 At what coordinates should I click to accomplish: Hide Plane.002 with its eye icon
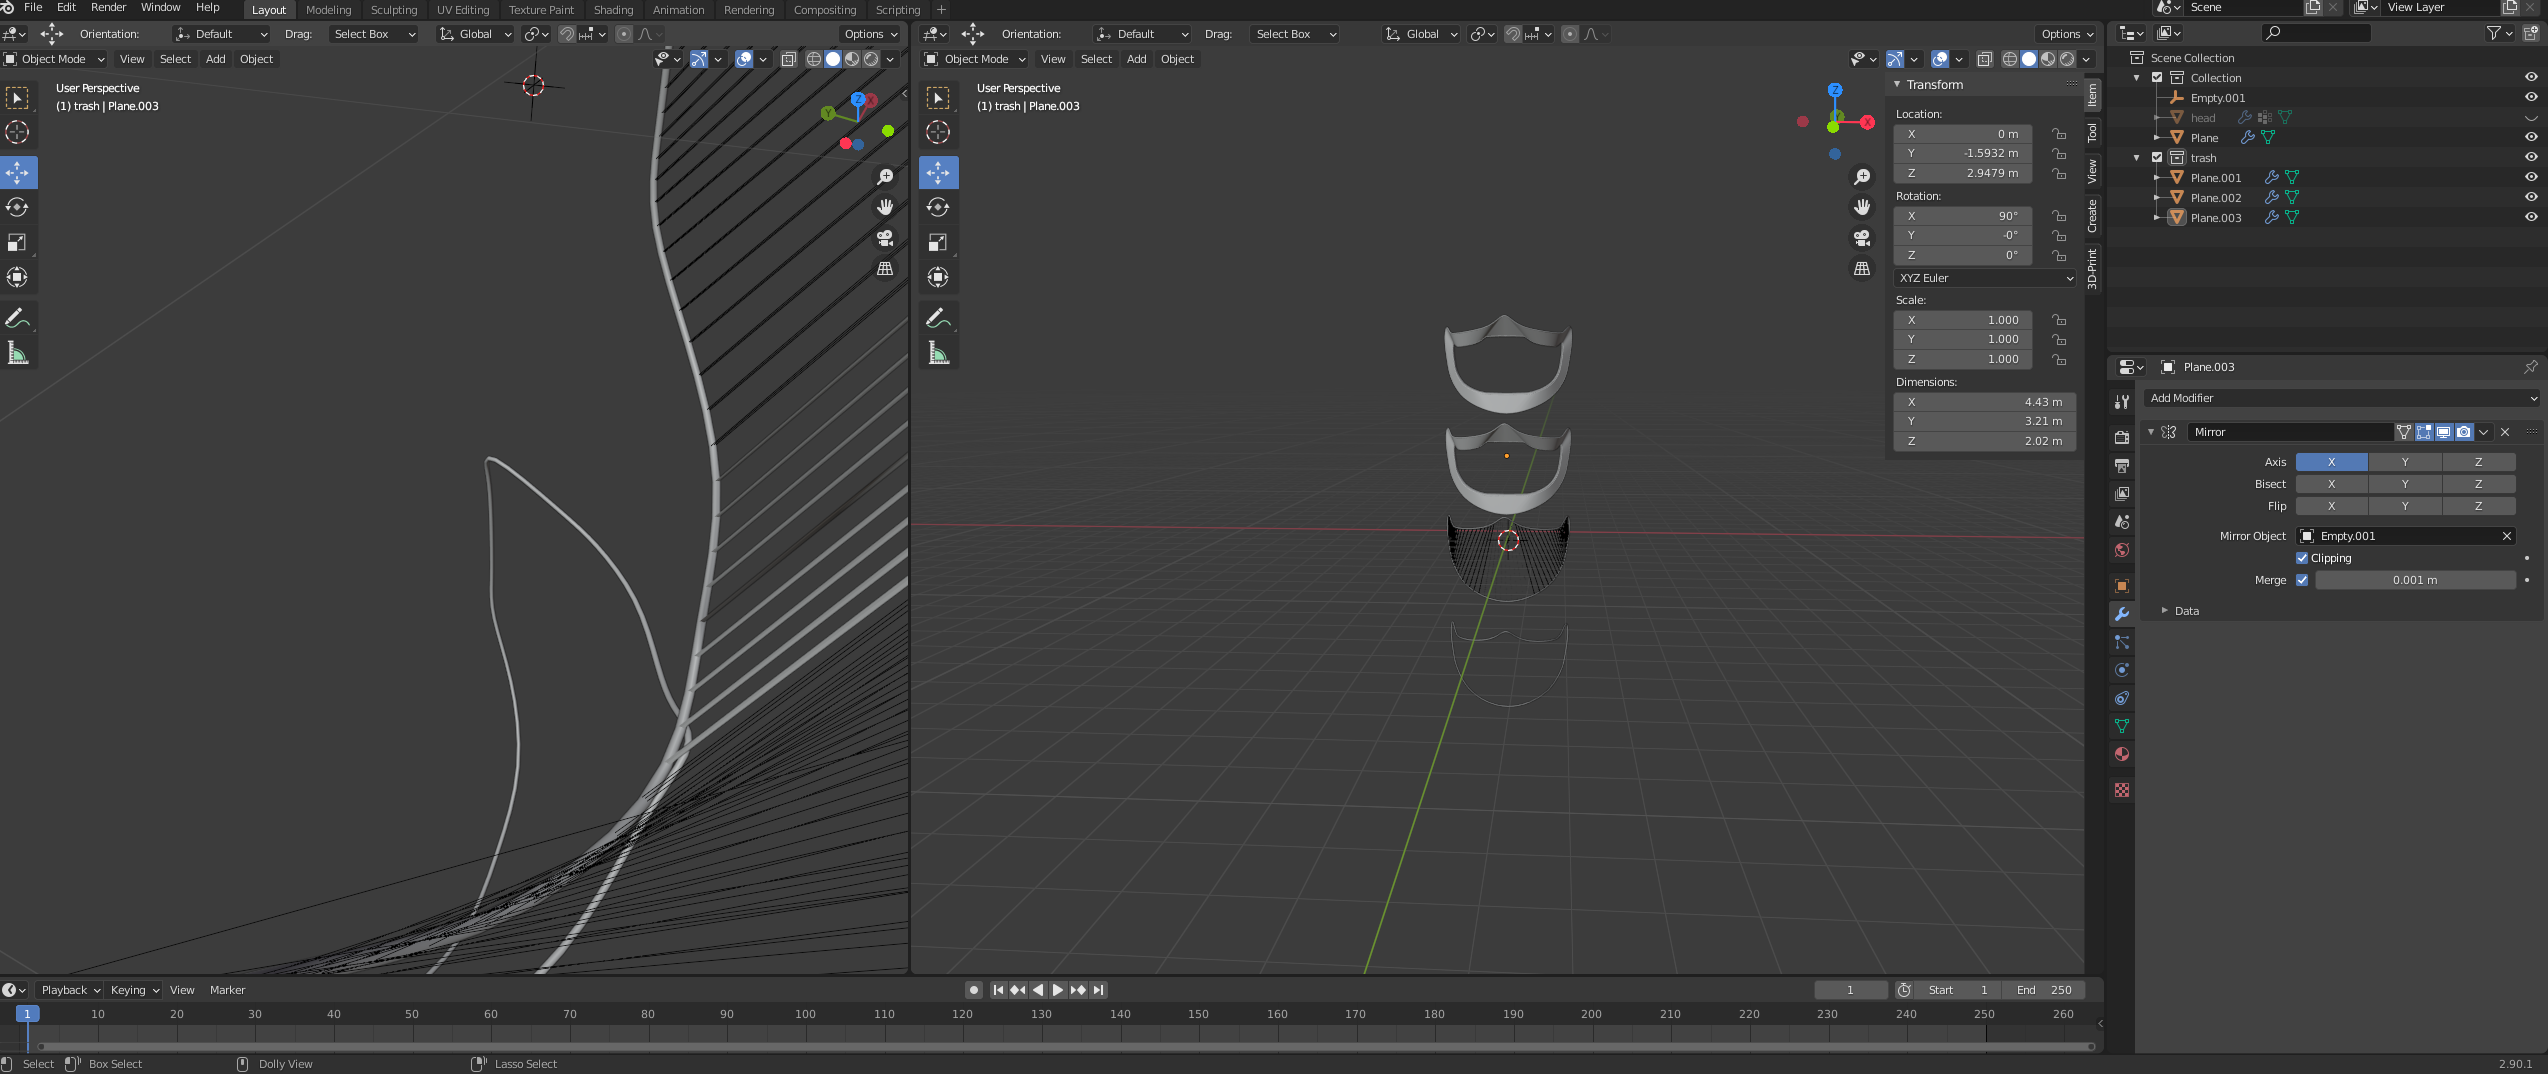coord(2530,198)
